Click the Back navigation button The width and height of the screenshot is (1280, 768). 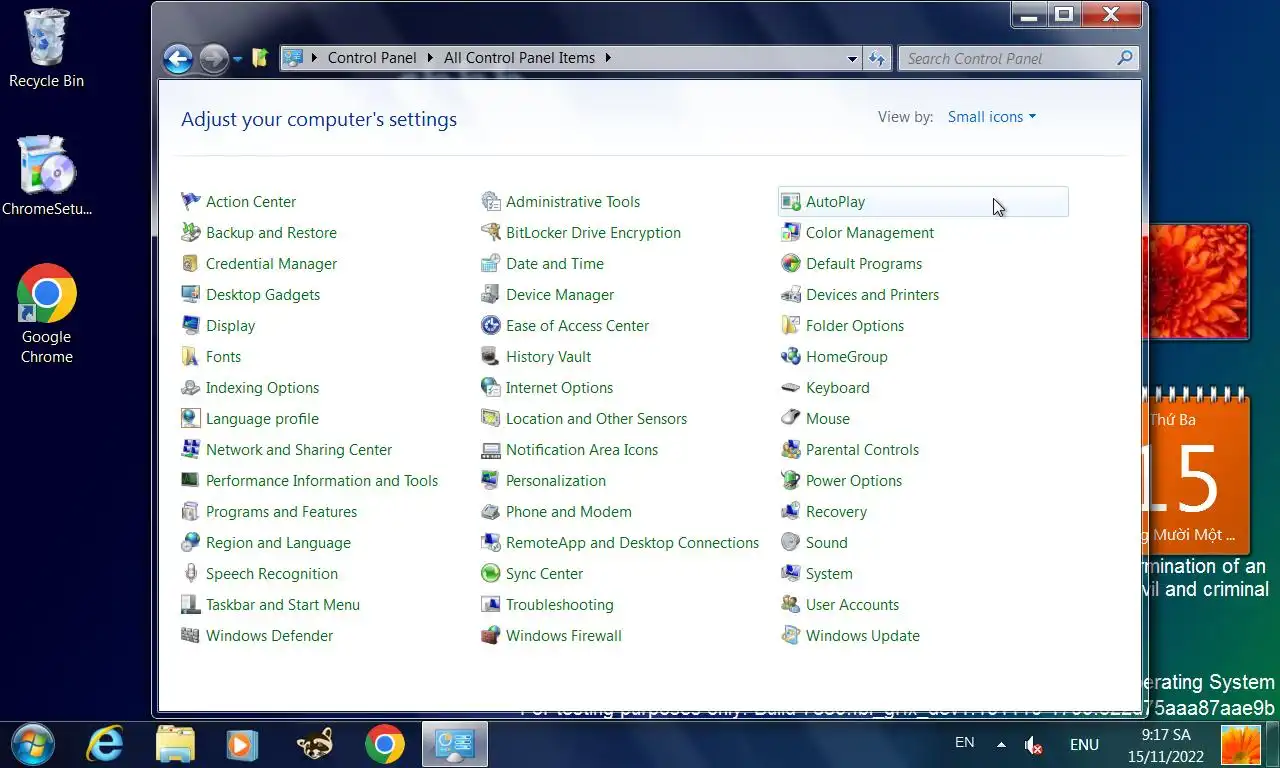point(178,59)
